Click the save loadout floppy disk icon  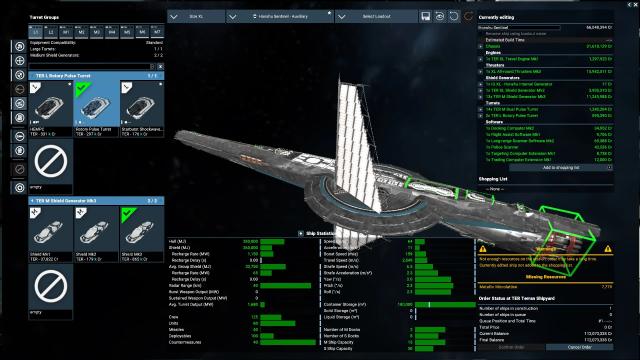[x=425, y=16]
